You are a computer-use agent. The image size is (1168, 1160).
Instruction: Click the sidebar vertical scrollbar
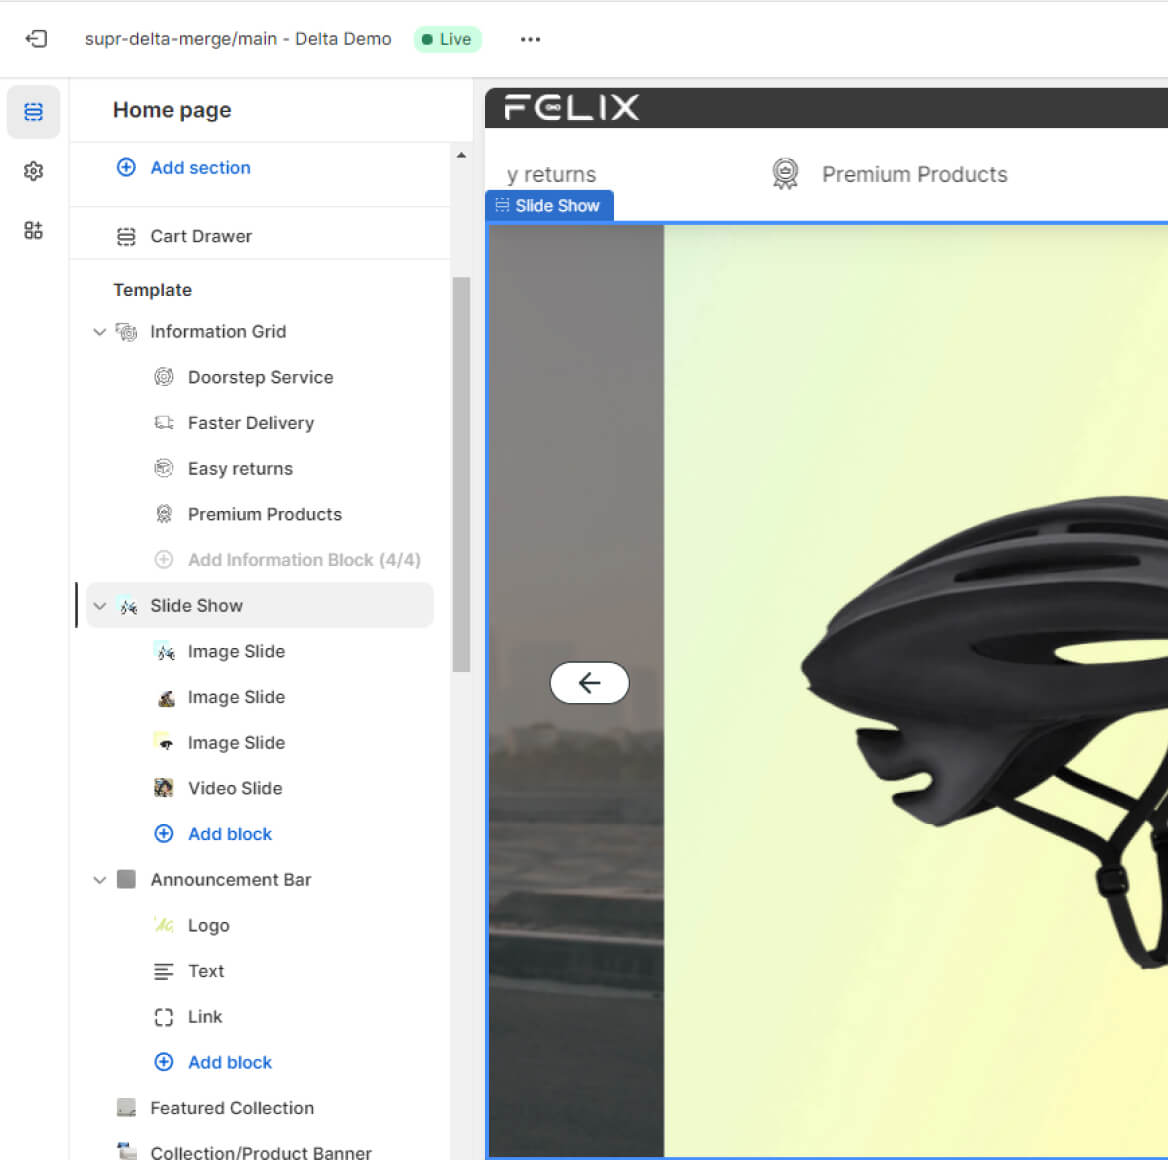[x=461, y=474]
